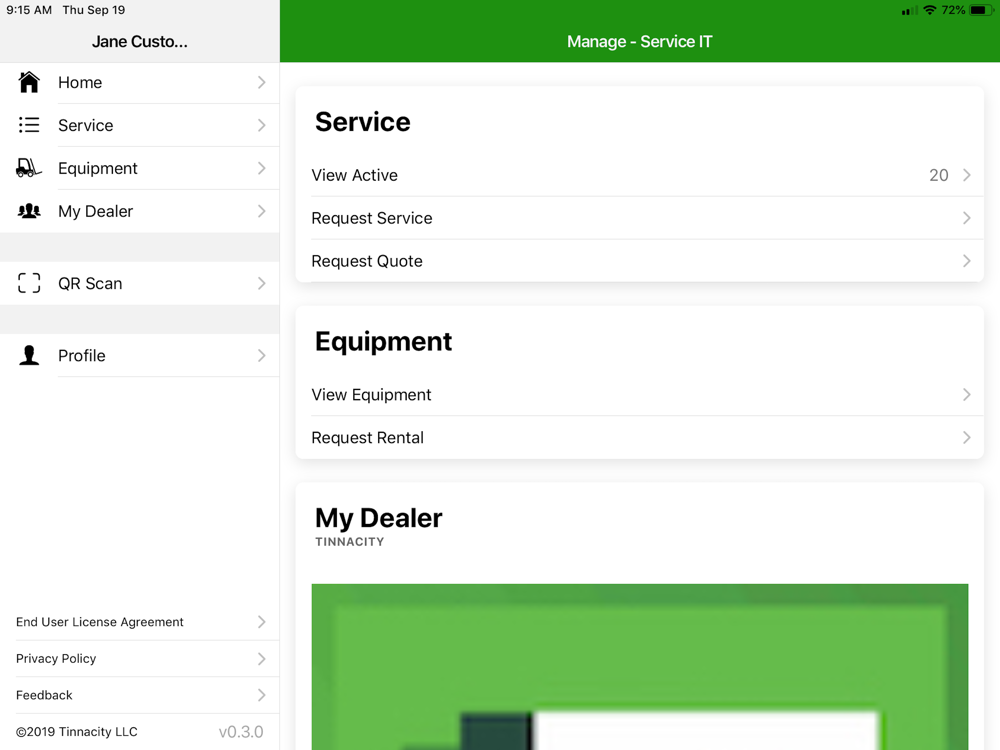Screen dimensions: 1000x750
Task: Open the Request Quote row
Action: 640,261
